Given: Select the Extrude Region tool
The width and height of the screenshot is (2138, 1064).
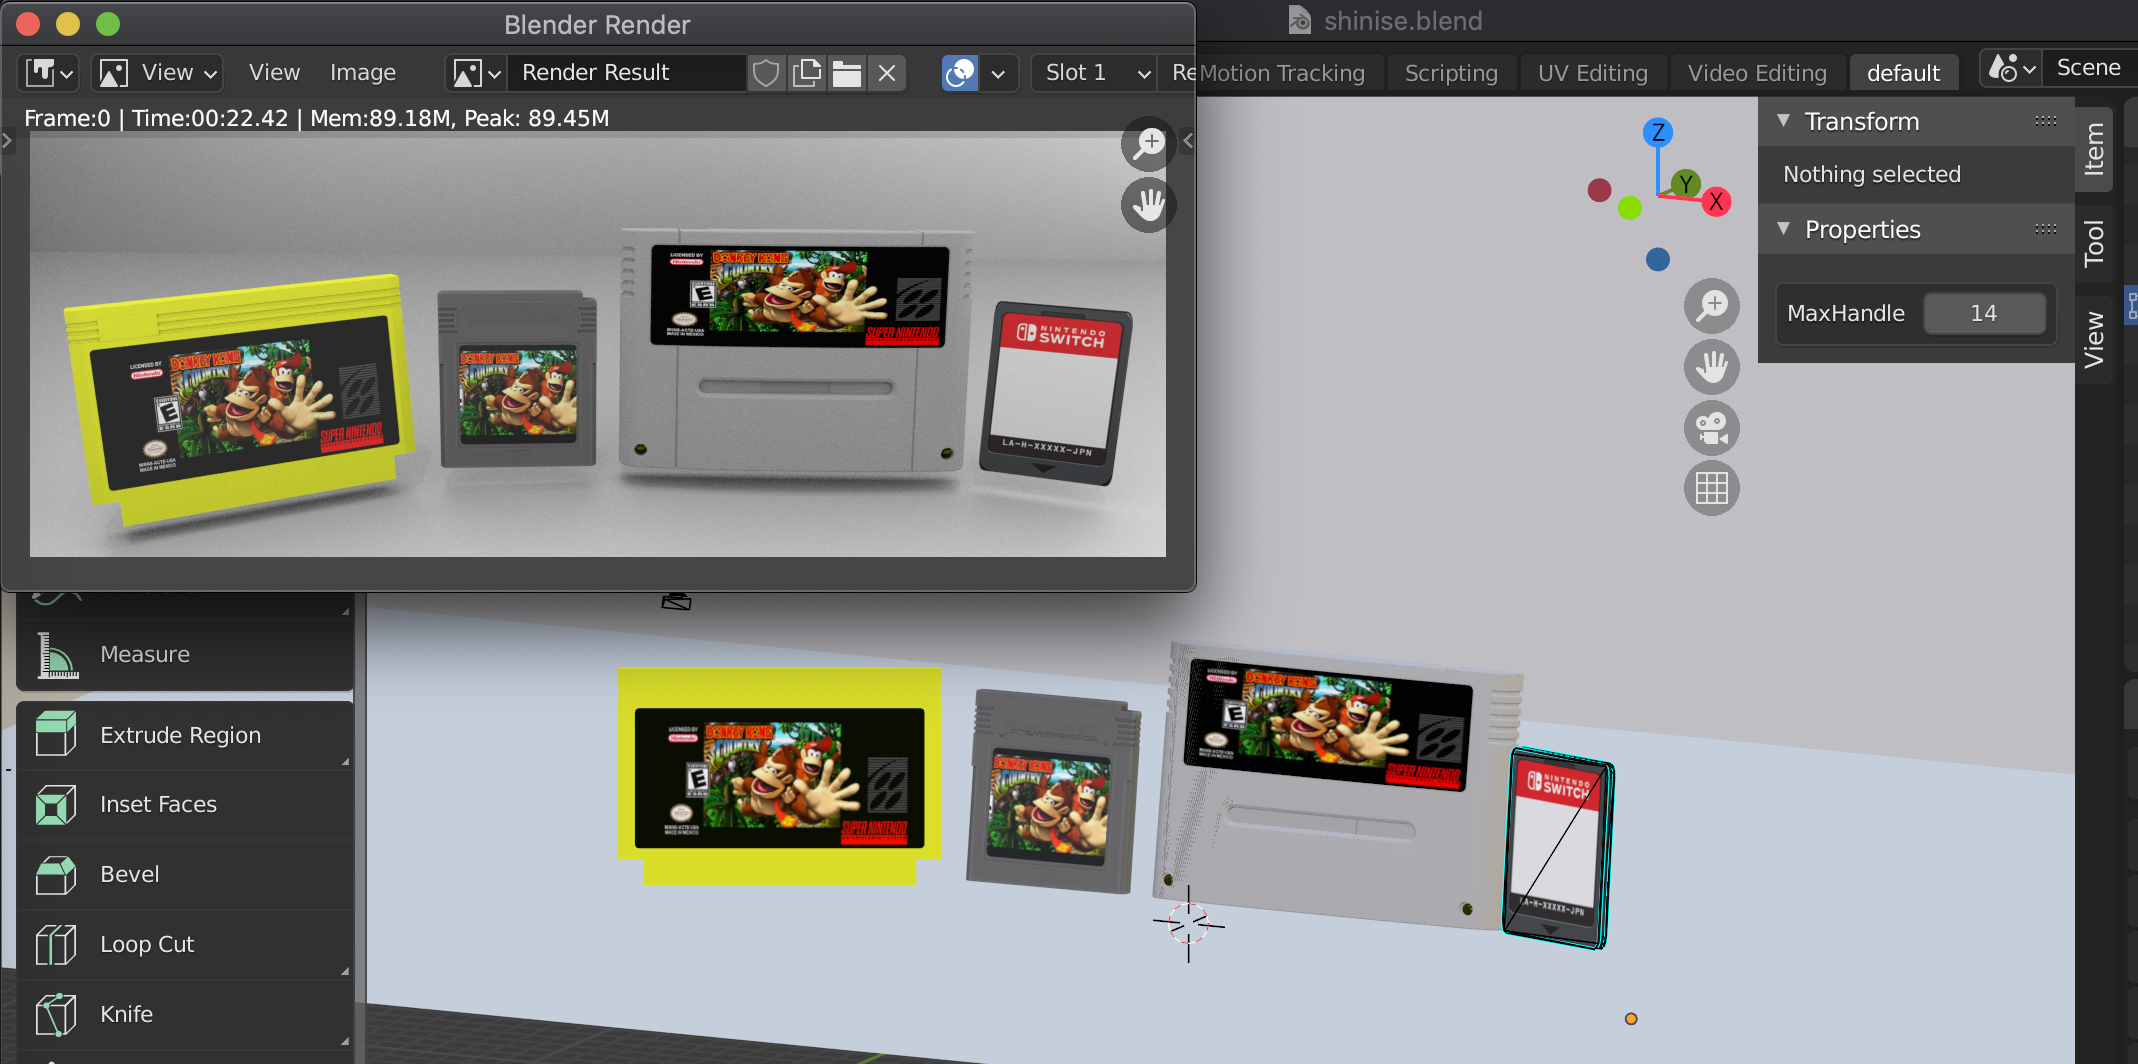Looking at the screenshot, I should tap(185, 735).
